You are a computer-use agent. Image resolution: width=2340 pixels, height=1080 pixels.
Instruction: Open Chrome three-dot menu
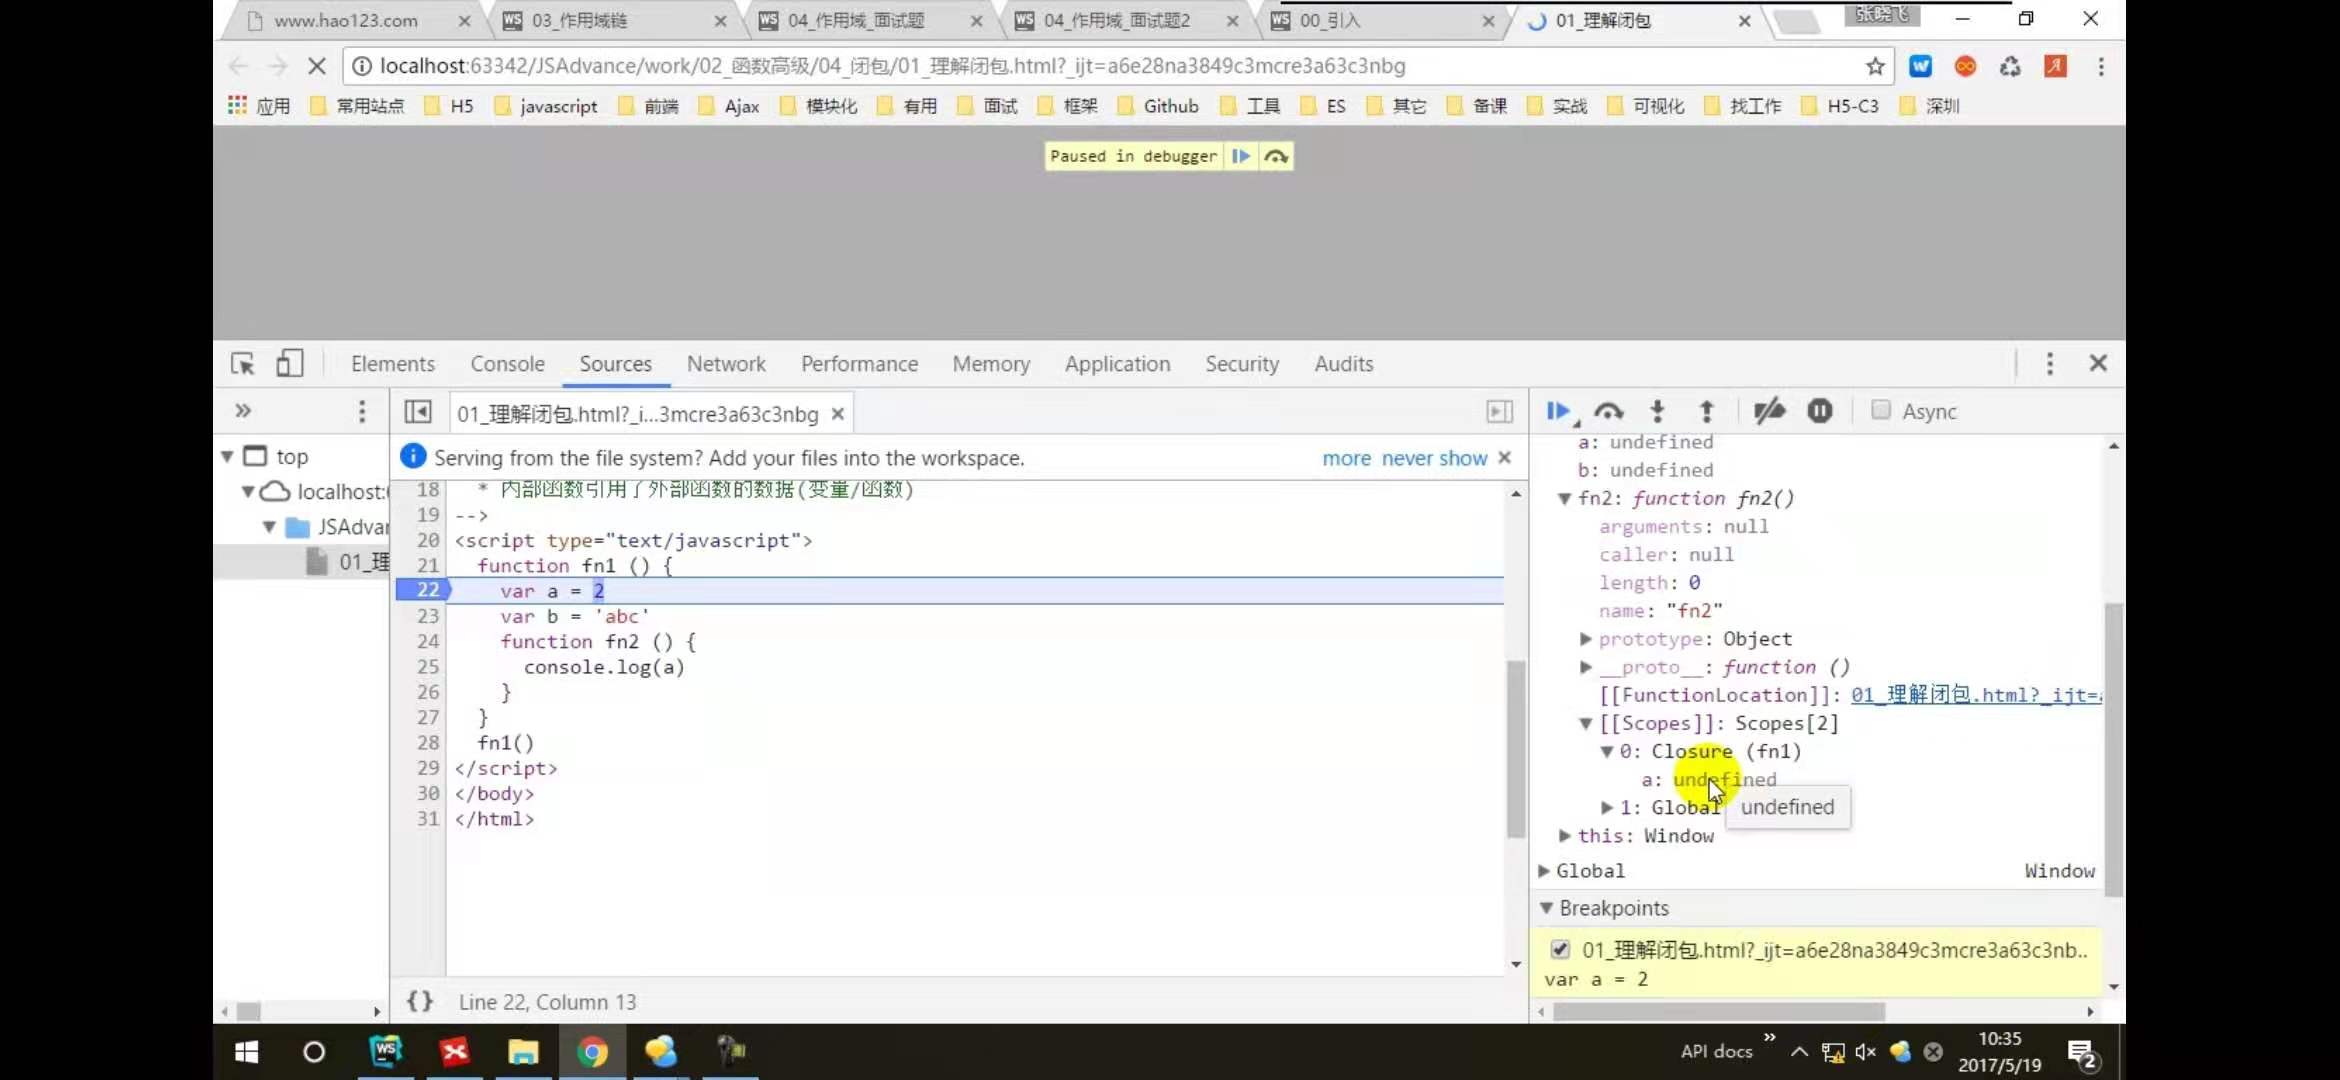coord(2101,66)
